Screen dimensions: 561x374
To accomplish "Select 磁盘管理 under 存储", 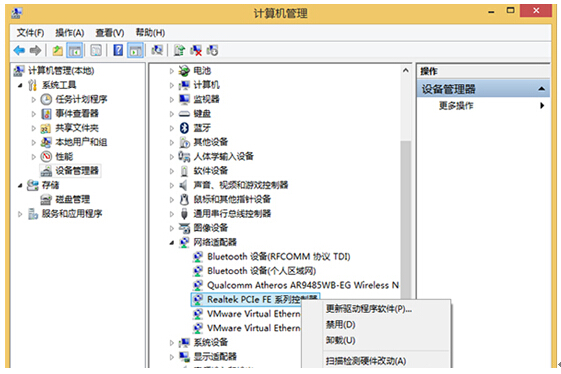I will (73, 199).
